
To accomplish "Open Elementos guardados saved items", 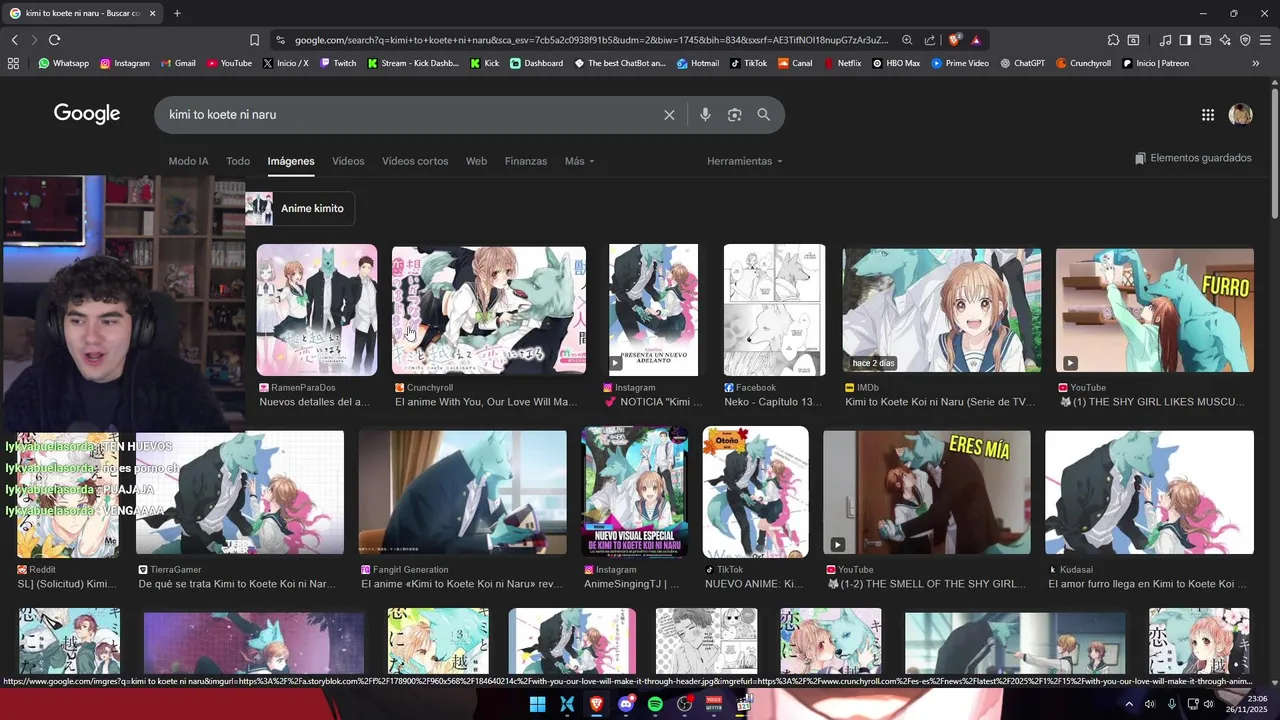I will tap(1193, 158).
